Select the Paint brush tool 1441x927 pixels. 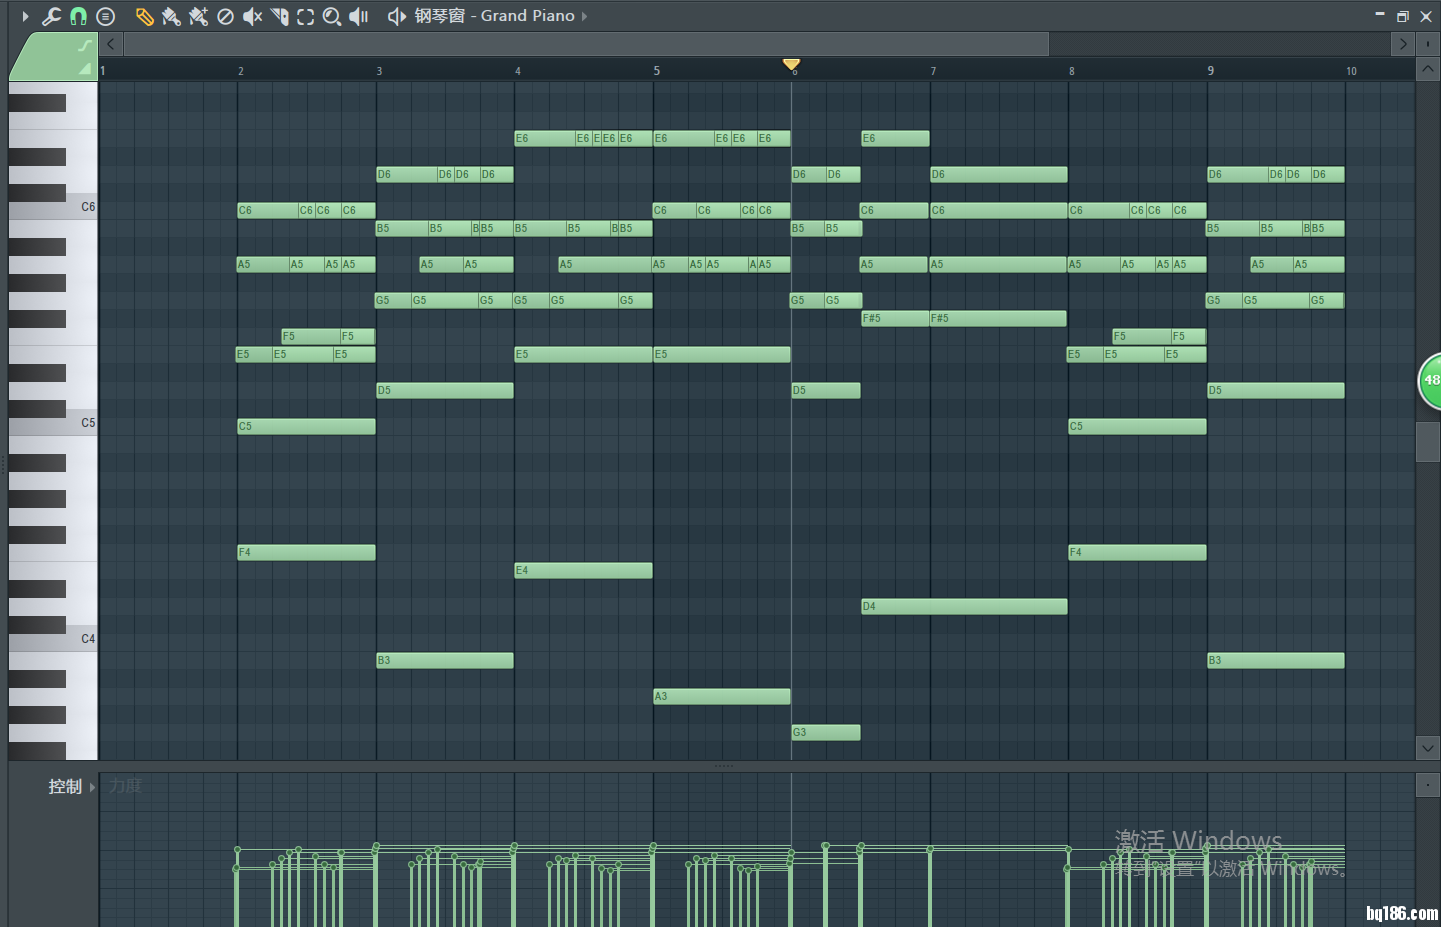click(171, 16)
